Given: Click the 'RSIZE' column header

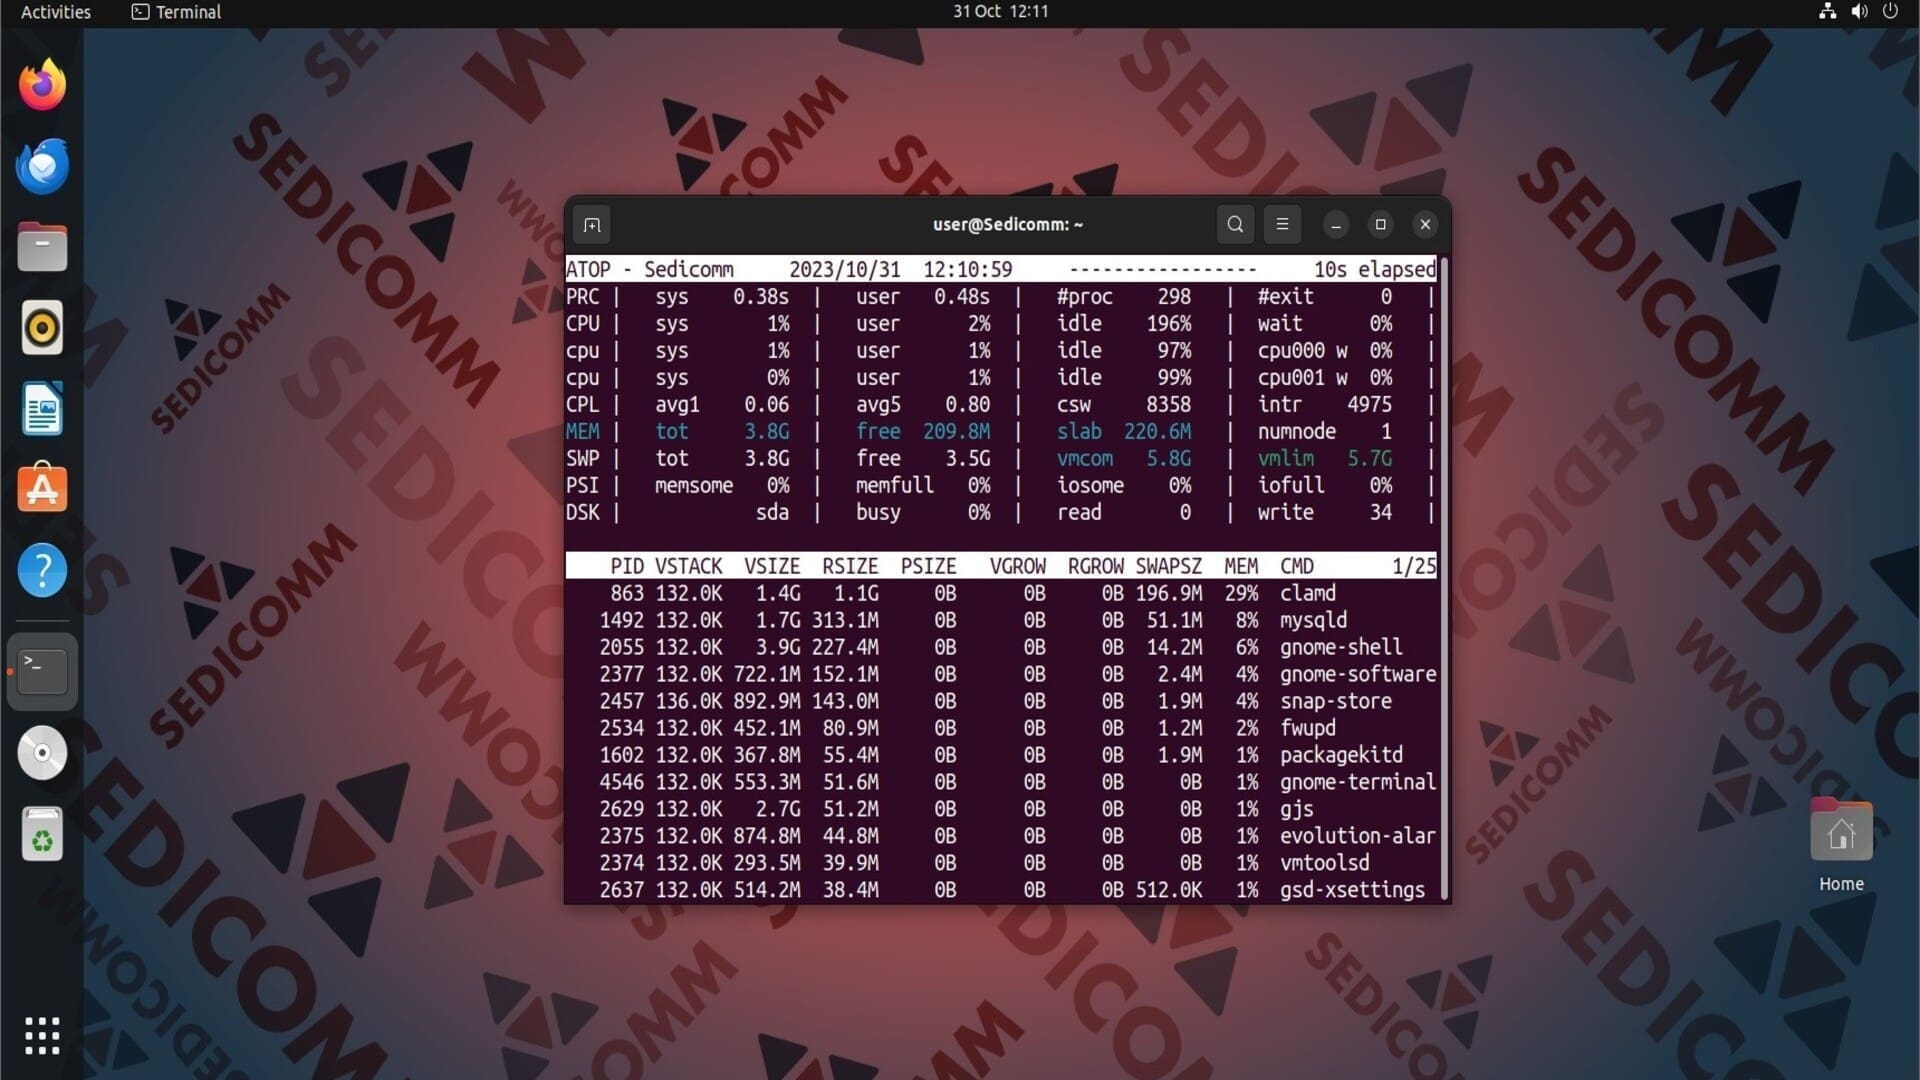Looking at the screenshot, I should tap(850, 566).
